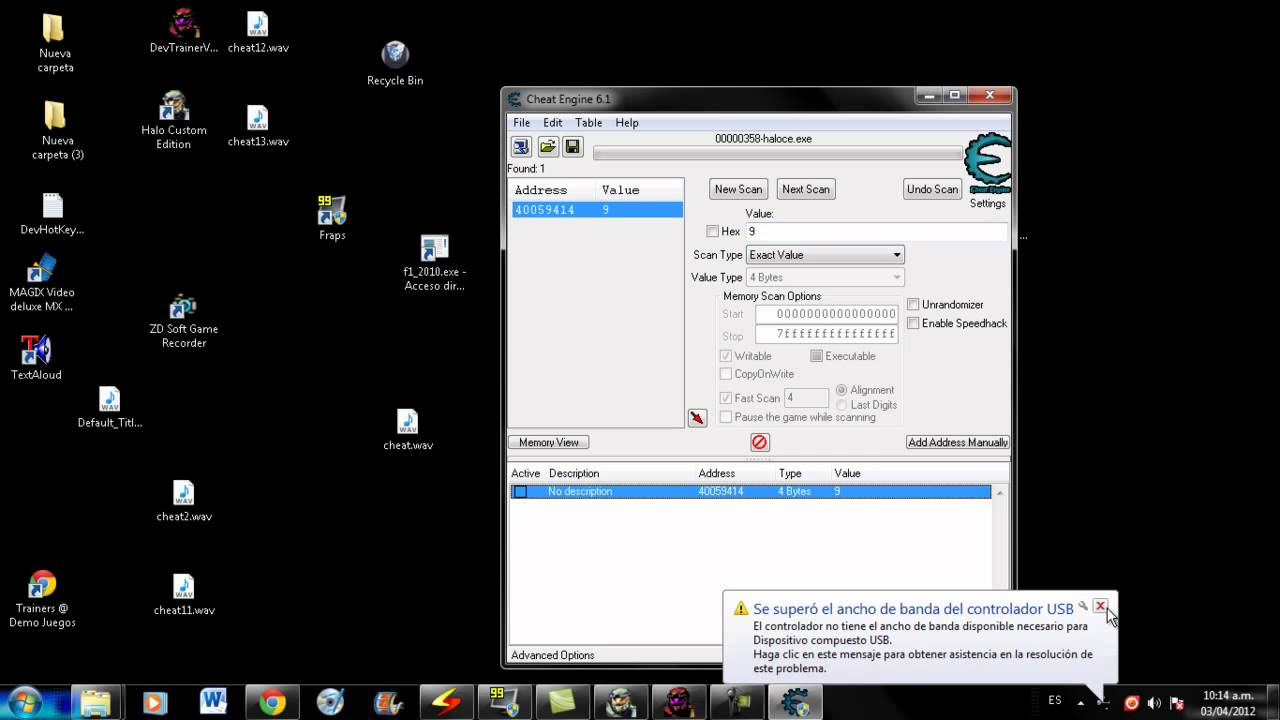
Task: Select Fraps desktop shortcut
Action: [332, 218]
